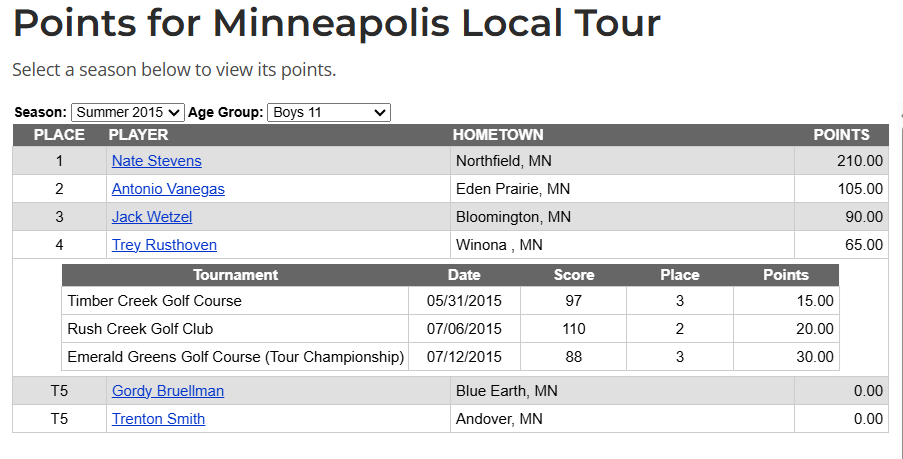Click Nate Stevens' 210.00 points cell

(859, 161)
